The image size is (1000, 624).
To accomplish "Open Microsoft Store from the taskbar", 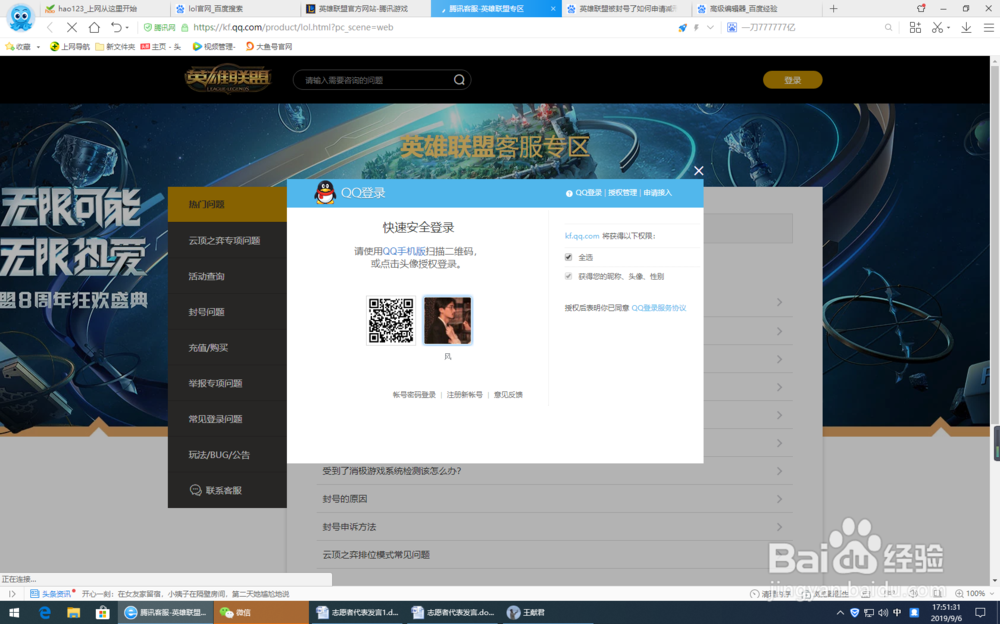I will click(102, 613).
